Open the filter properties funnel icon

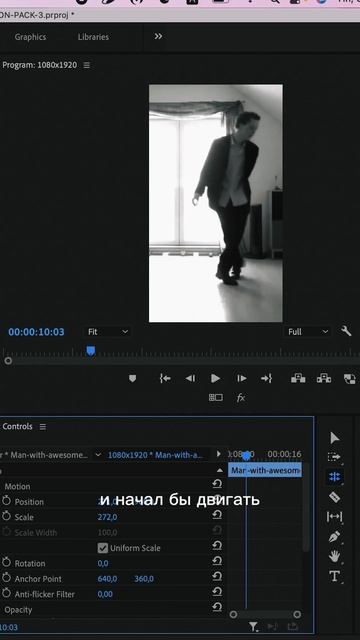point(253,627)
